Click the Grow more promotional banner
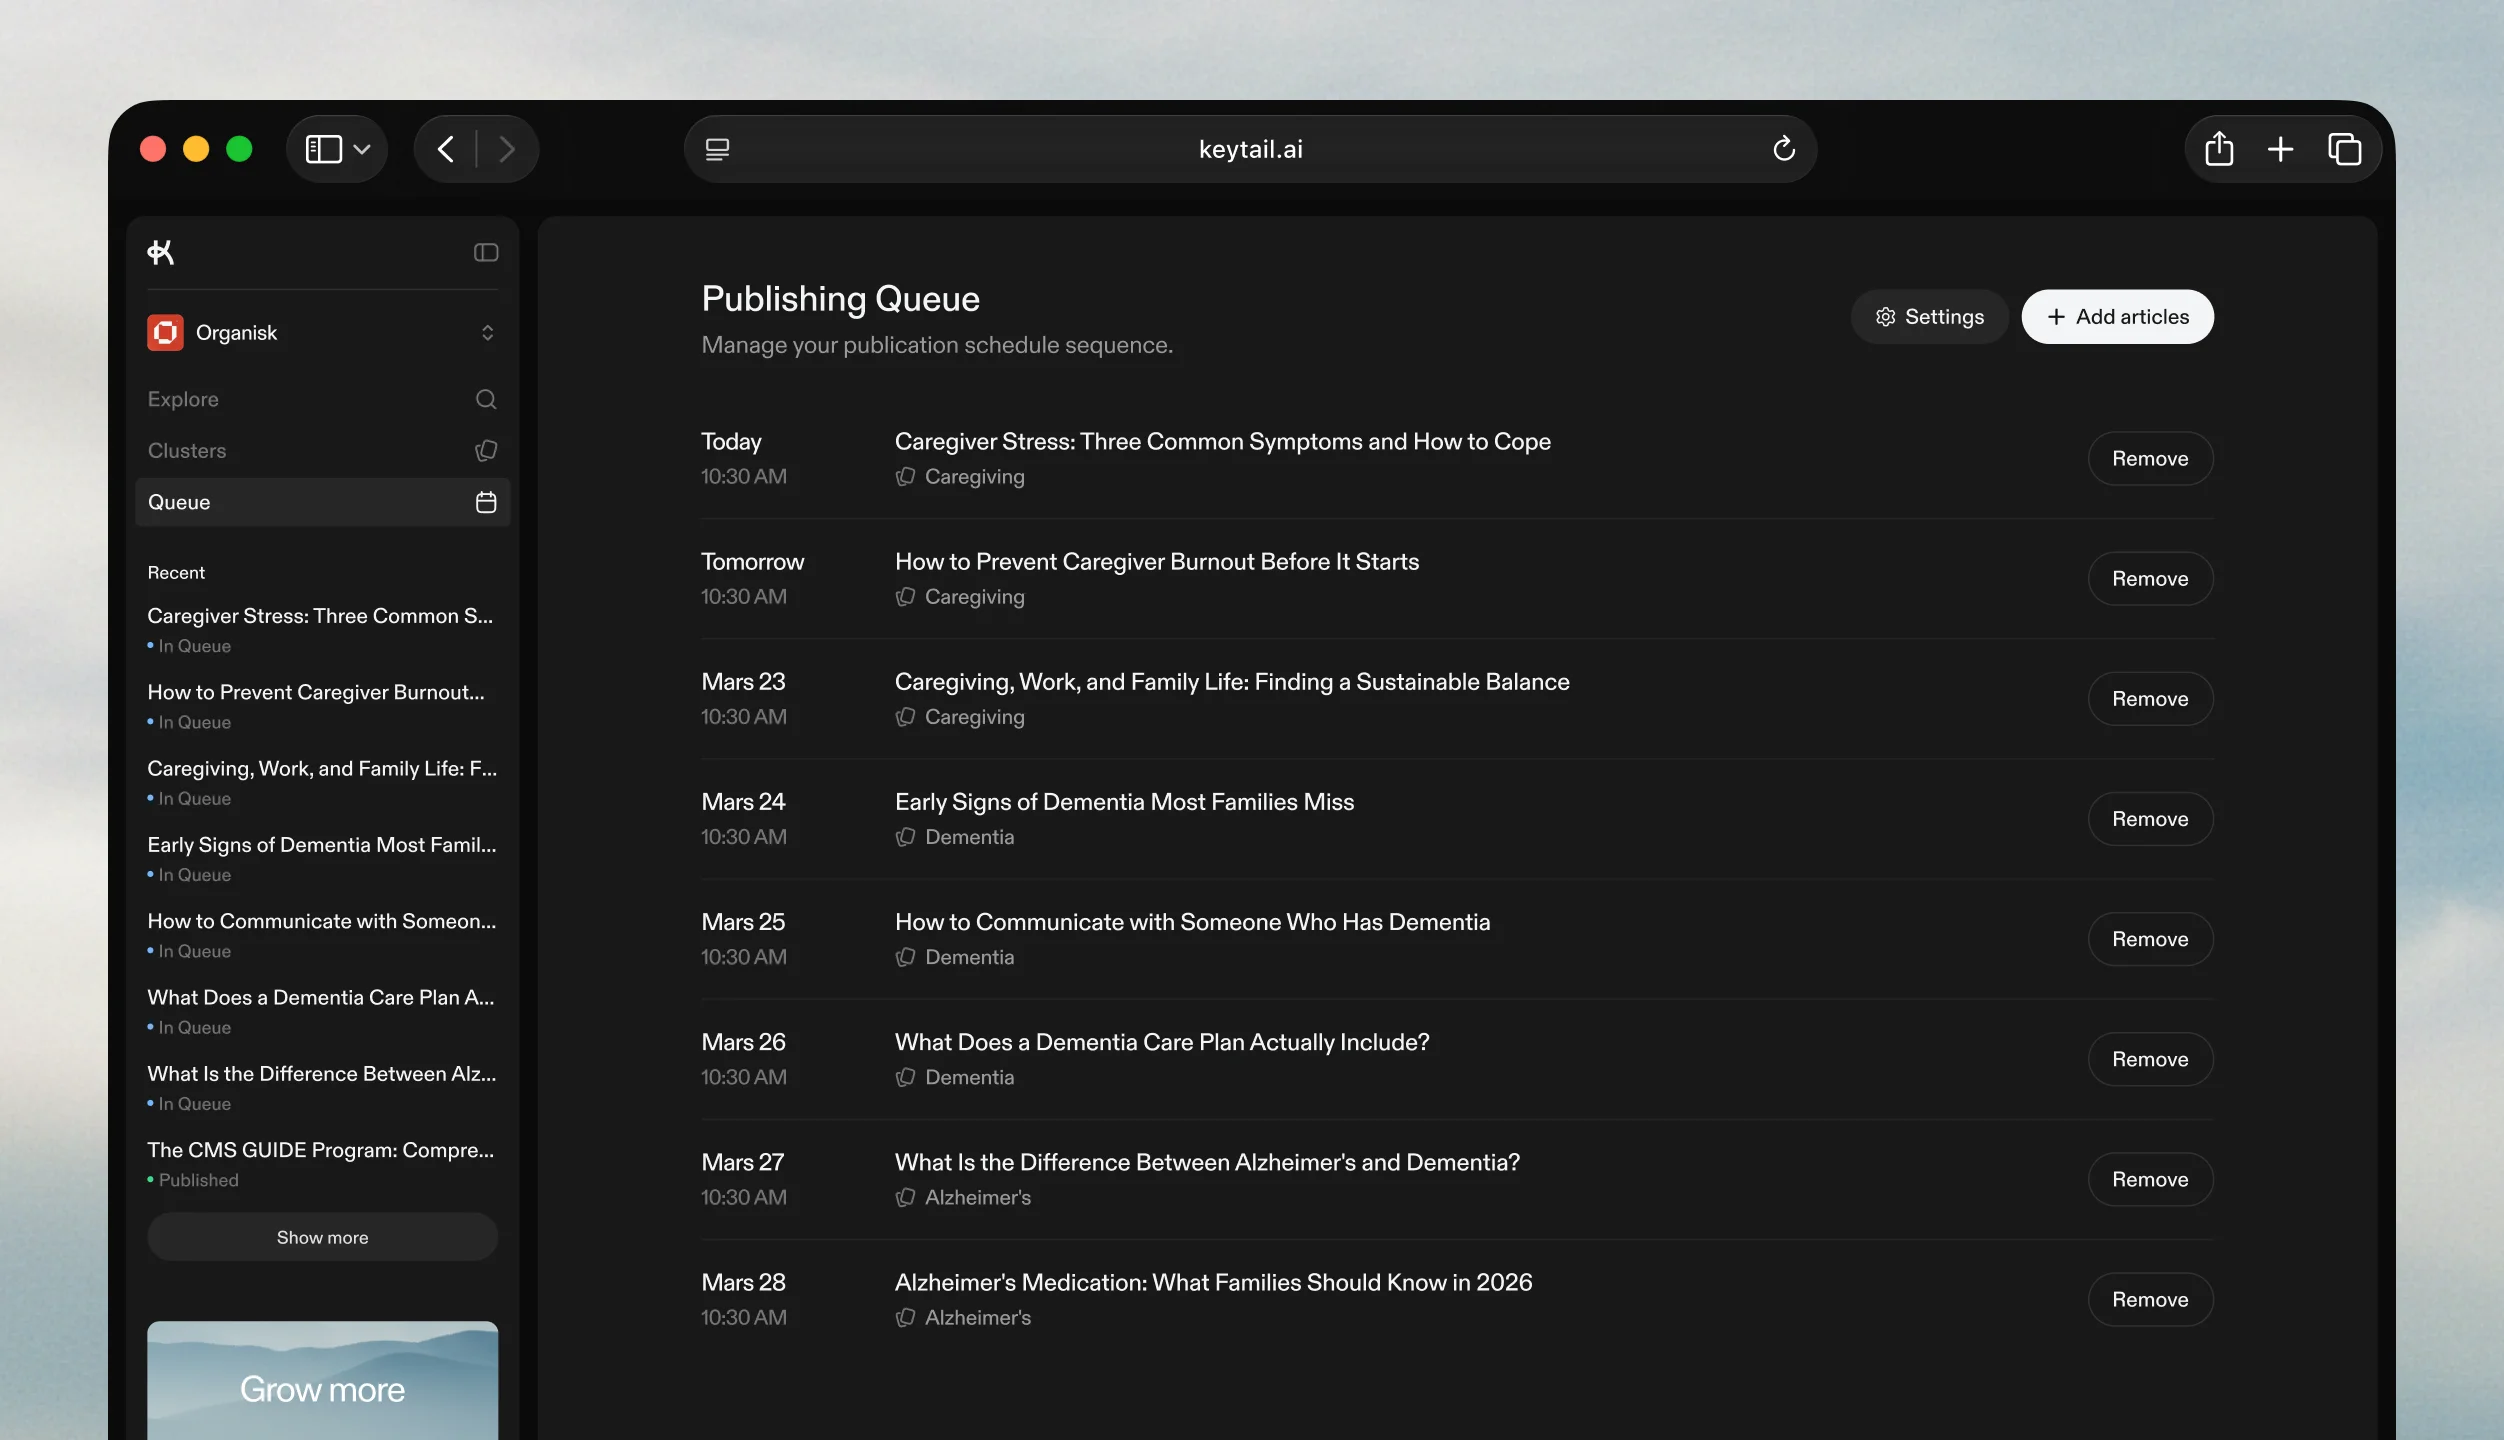The width and height of the screenshot is (2504, 1440). point(322,1389)
